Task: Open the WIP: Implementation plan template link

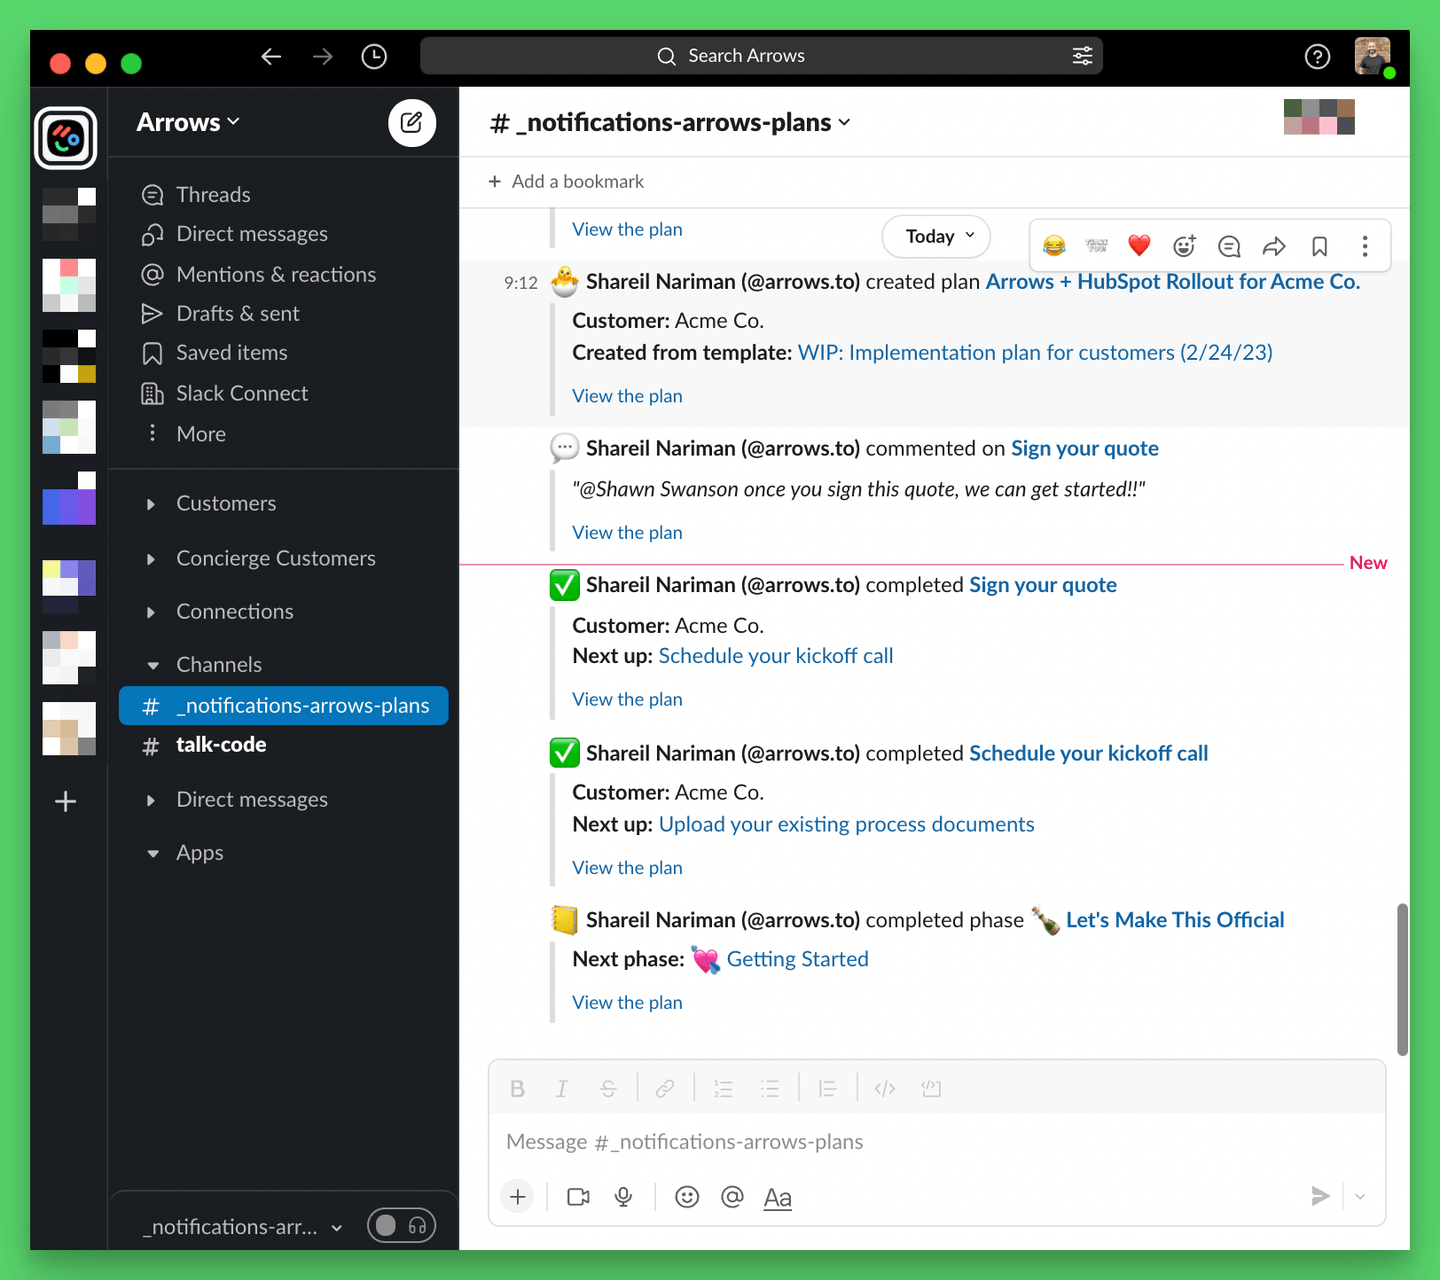Action: tap(1035, 353)
